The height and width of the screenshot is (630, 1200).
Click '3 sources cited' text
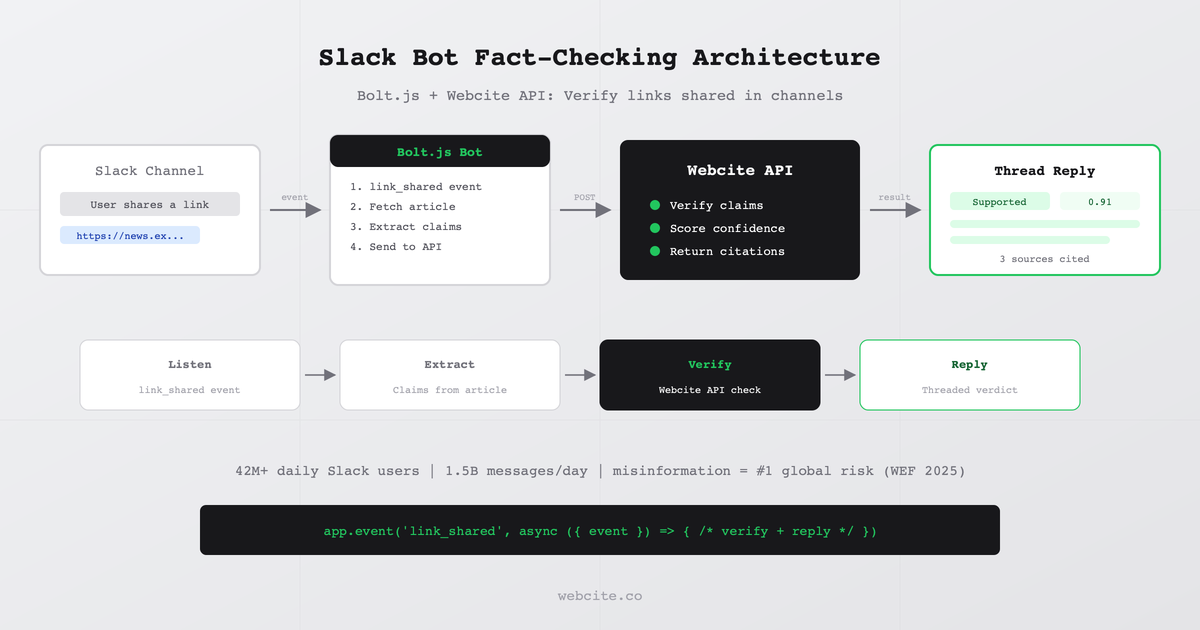click(x=1045, y=259)
